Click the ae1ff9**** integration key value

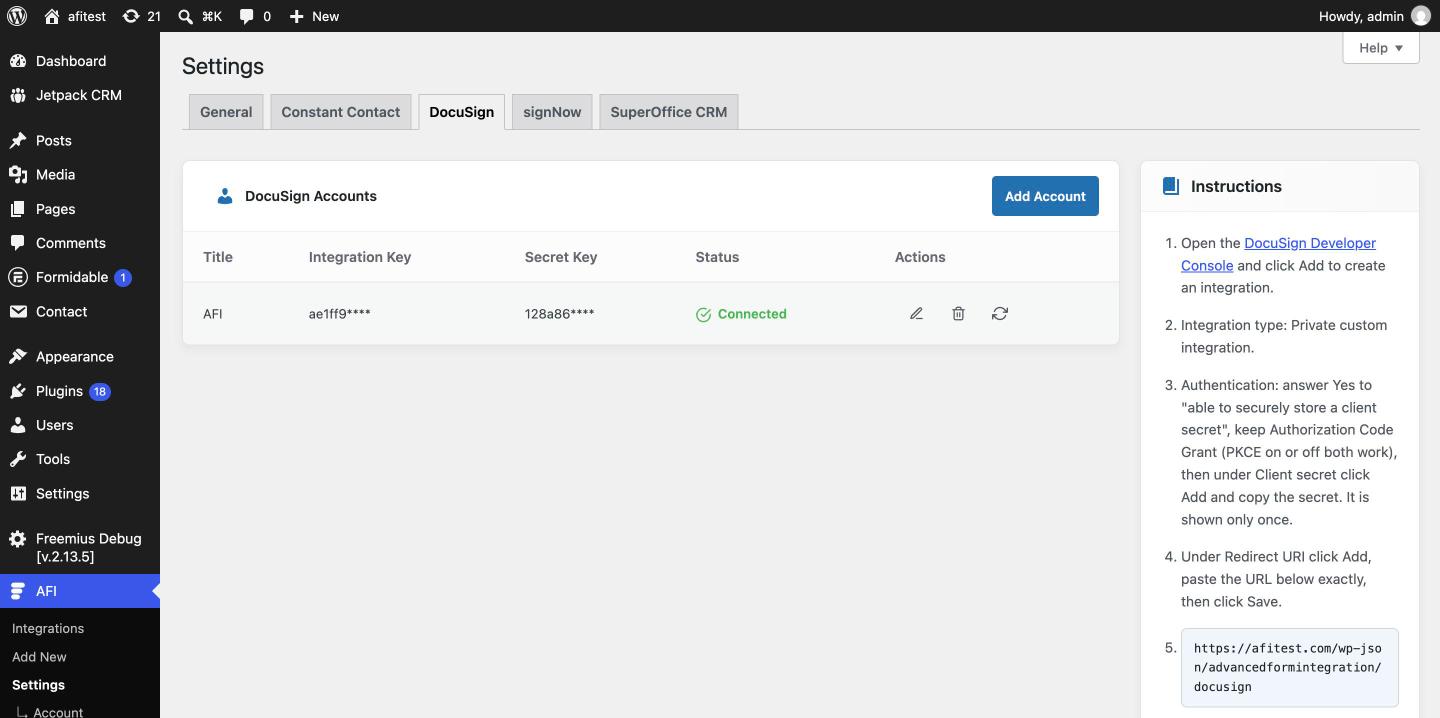click(x=340, y=314)
